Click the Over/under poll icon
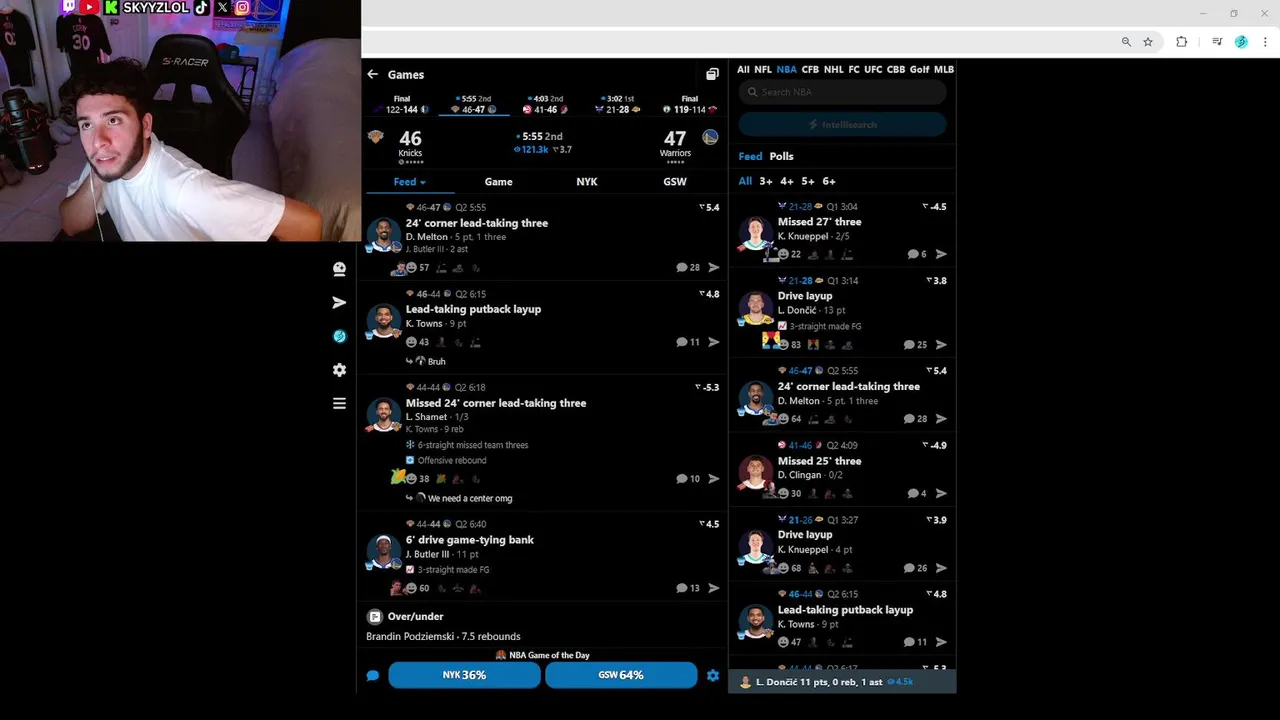This screenshot has width=1280, height=720. tap(374, 617)
